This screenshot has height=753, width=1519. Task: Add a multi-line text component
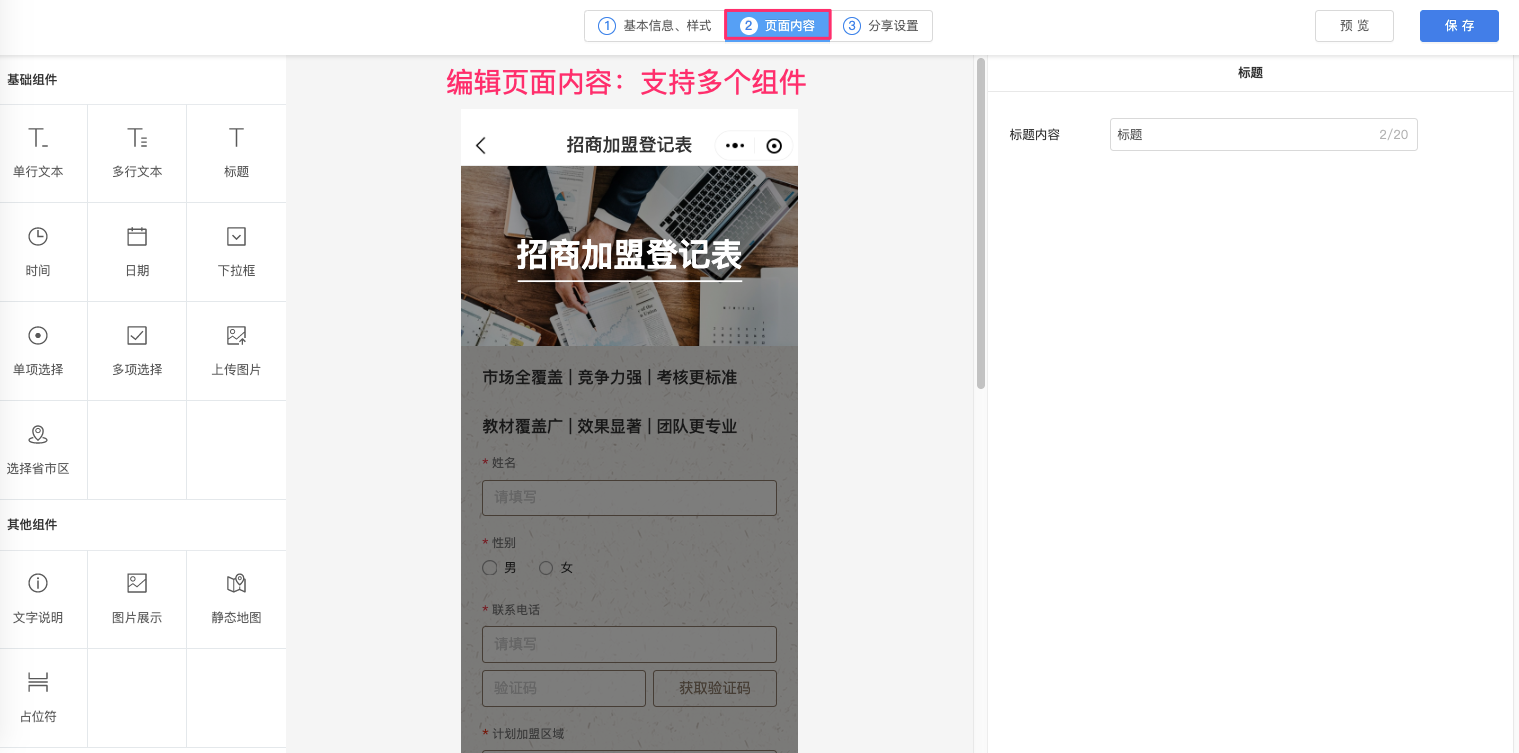point(137,153)
